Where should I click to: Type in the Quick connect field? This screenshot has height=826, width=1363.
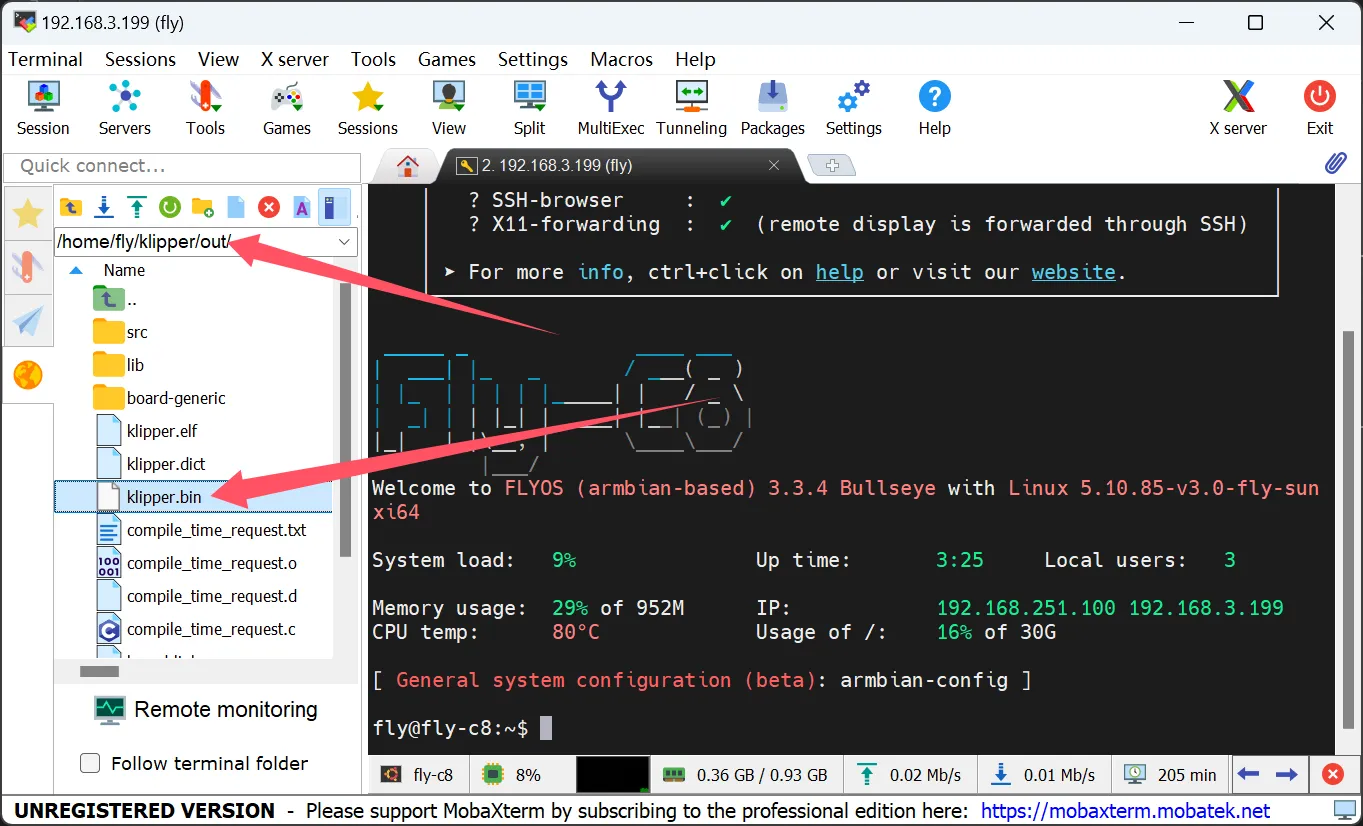pos(181,166)
